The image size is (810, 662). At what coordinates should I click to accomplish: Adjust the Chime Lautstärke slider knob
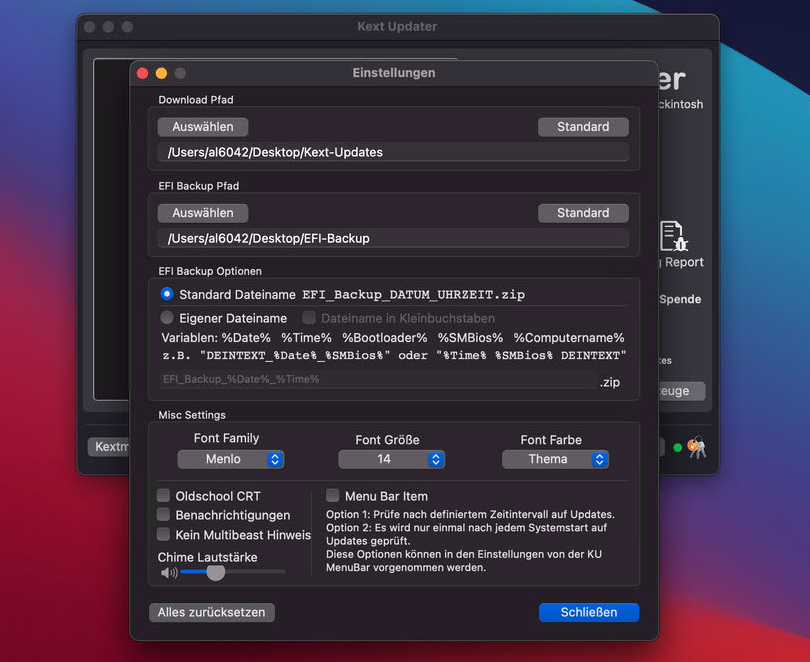[215, 572]
